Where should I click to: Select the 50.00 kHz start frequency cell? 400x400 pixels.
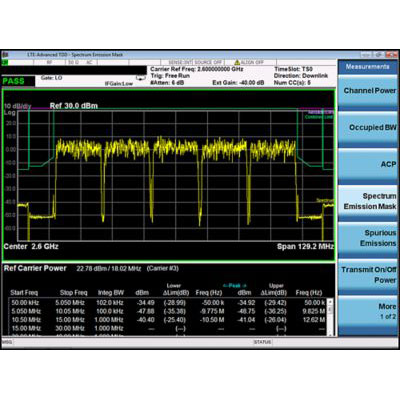pyautogui.click(x=25, y=303)
